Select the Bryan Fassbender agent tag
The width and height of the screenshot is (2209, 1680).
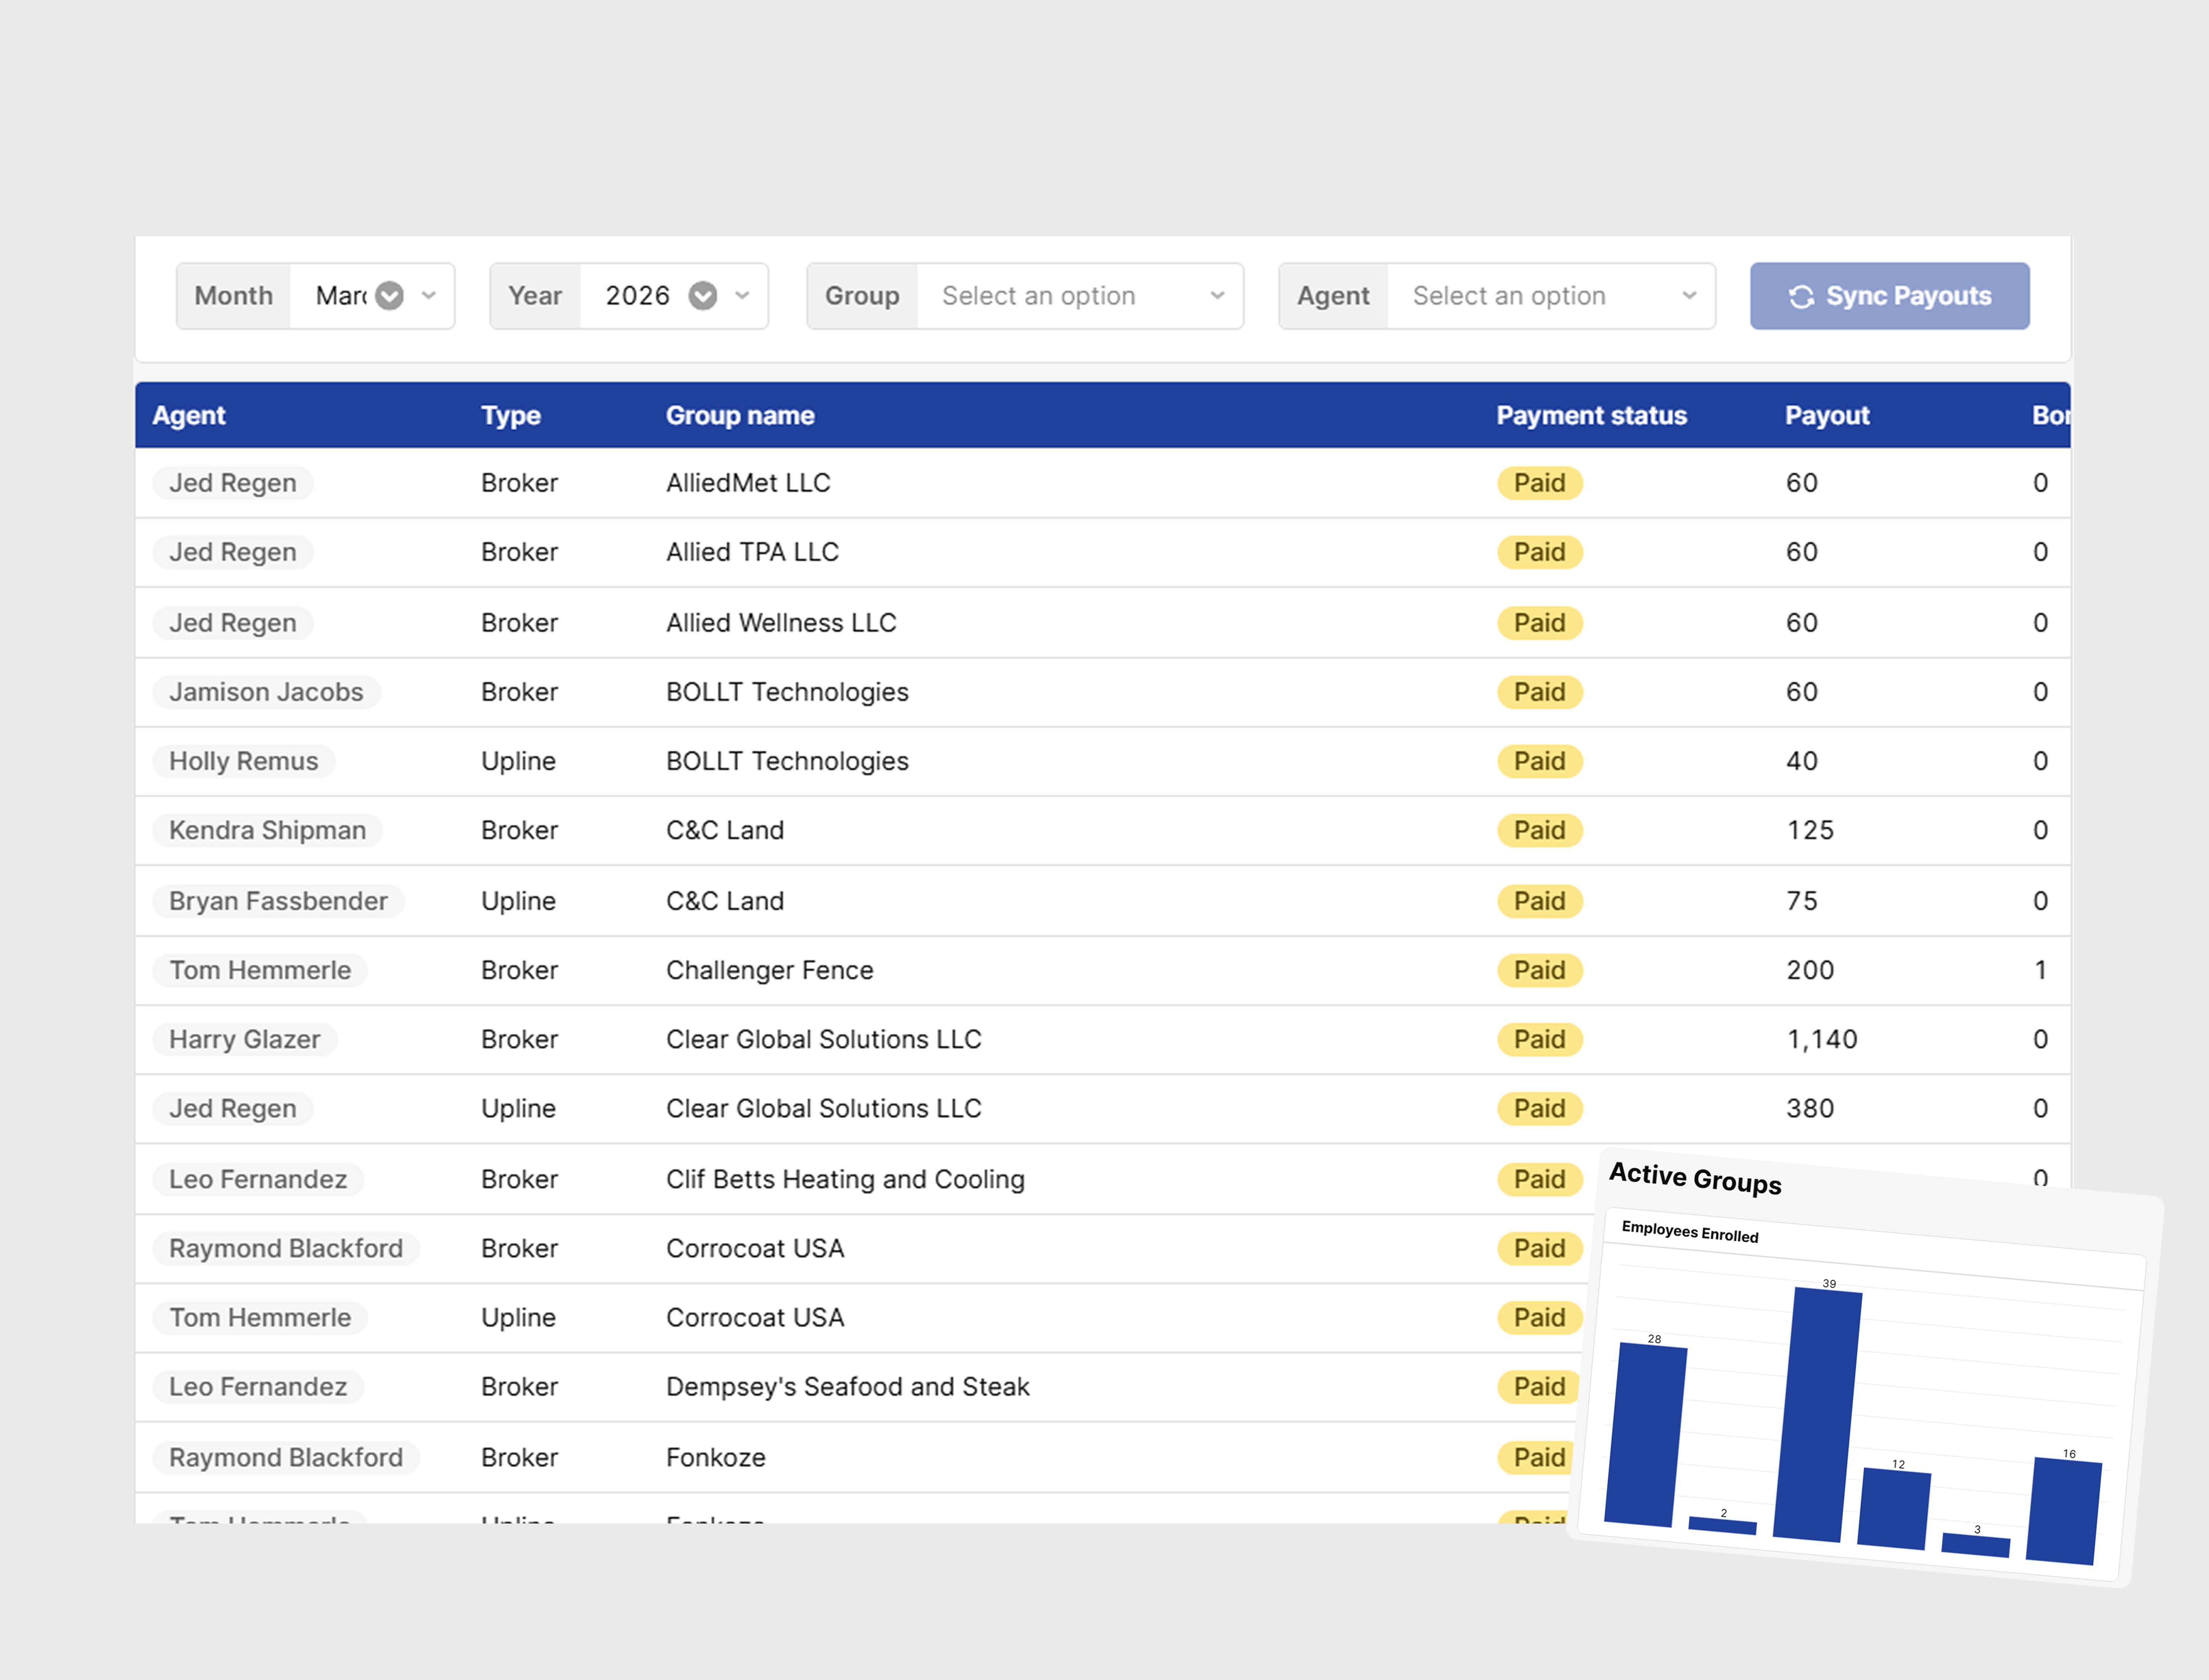(x=278, y=901)
